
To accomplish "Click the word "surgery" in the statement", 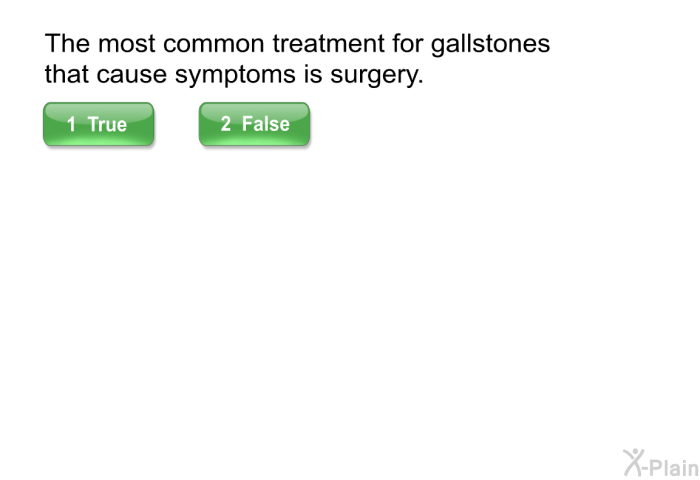I will (x=375, y=74).
